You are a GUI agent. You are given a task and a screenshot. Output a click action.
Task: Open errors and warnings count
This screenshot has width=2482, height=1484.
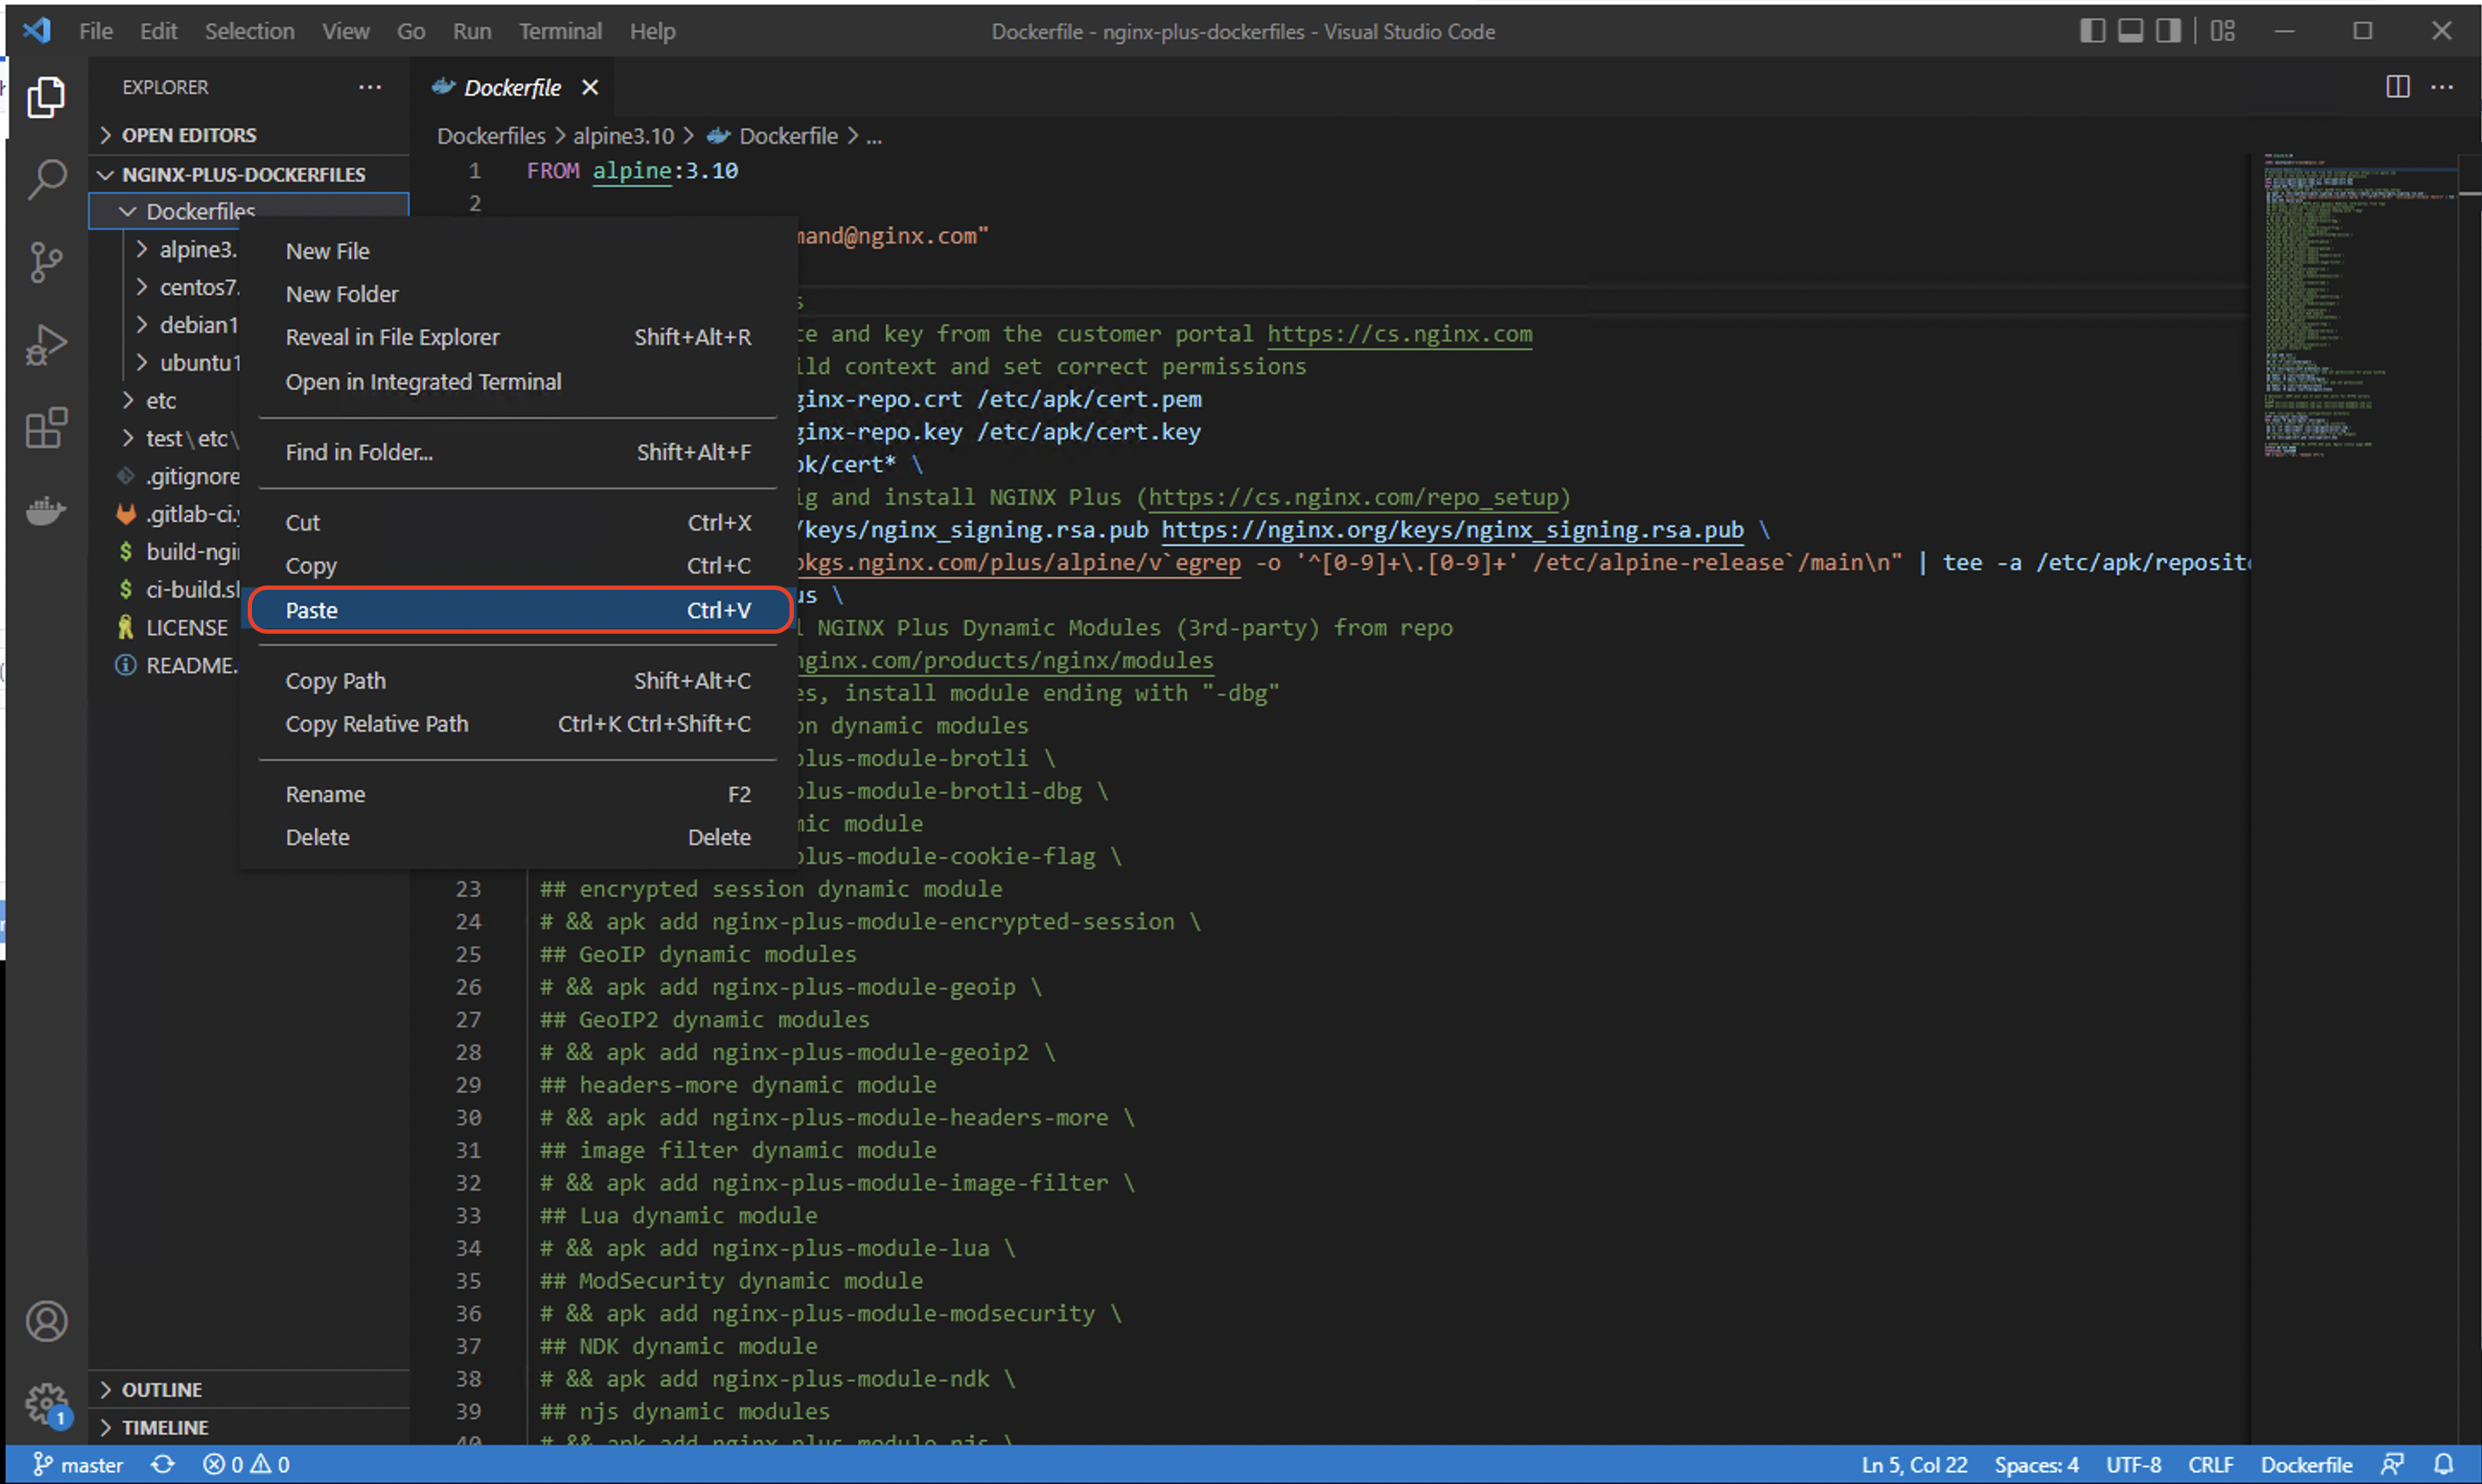[x=246, y=1464]
